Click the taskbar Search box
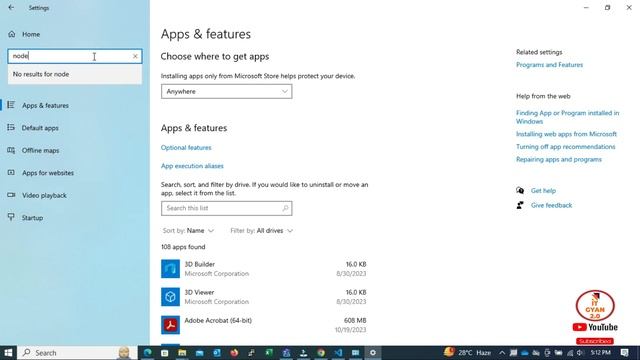Screen dimensions: 640x360 point(78,353)
